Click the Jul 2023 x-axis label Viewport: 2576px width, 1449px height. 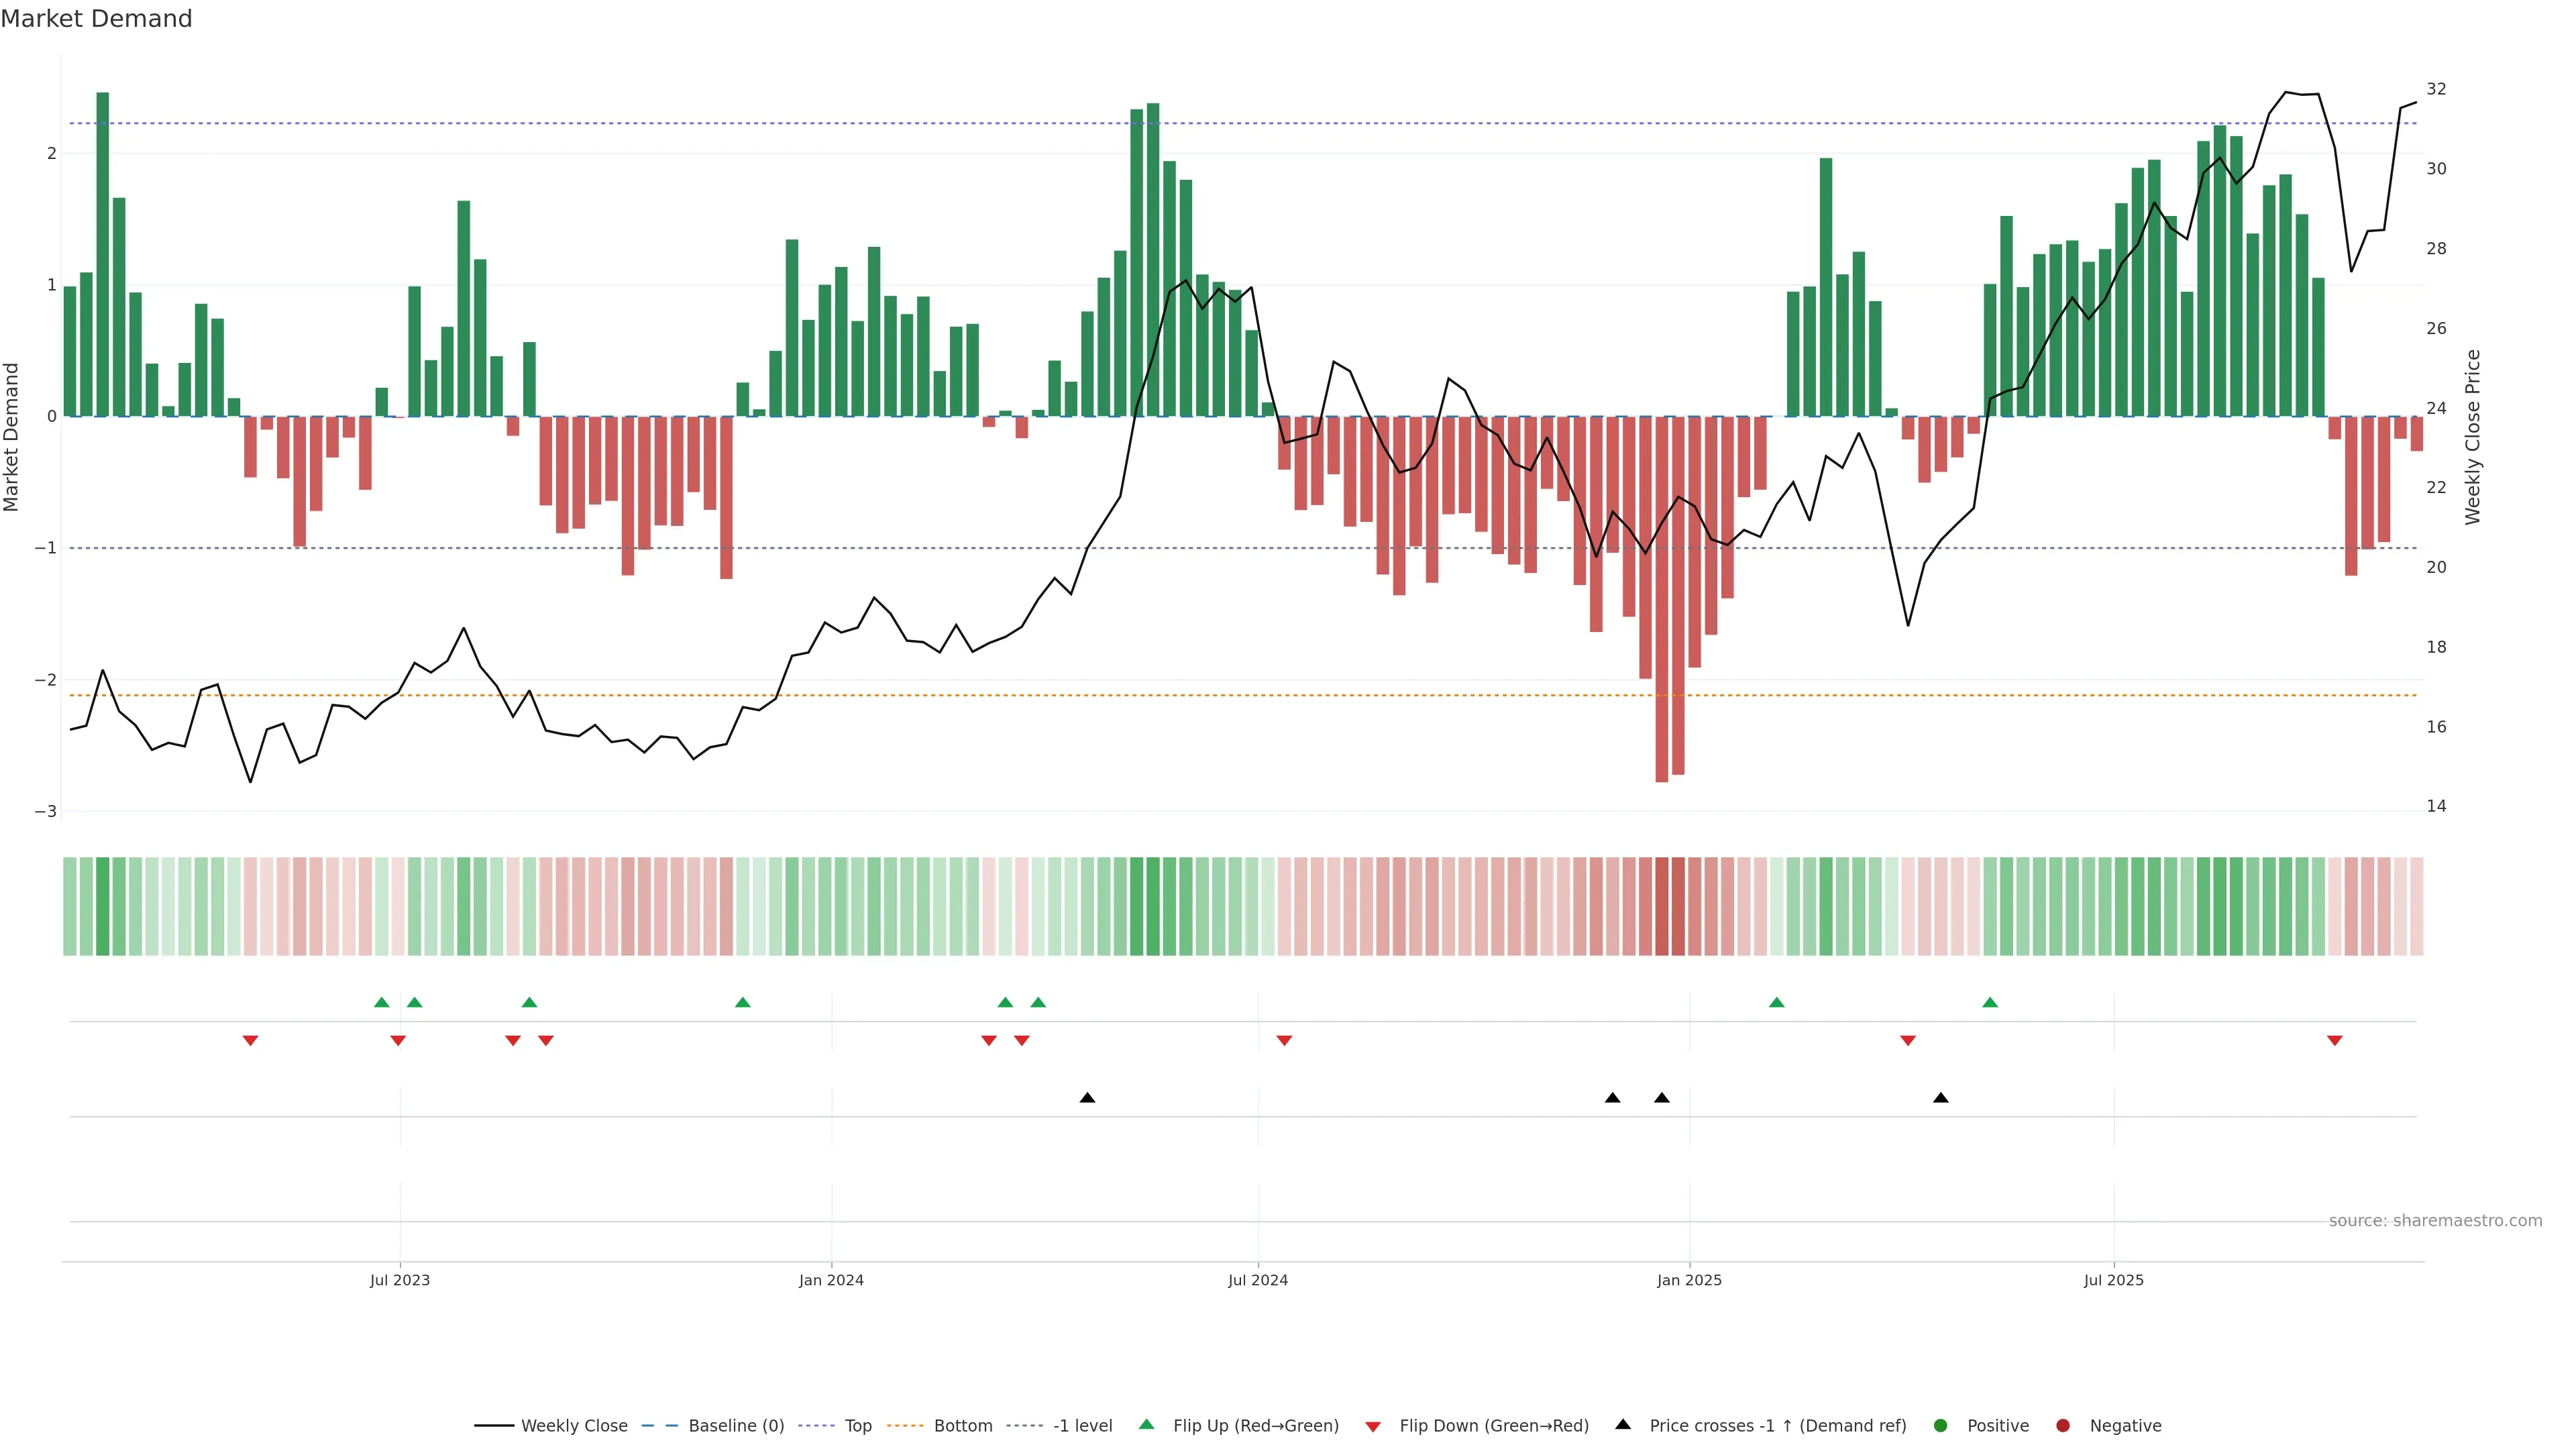point(399,1280)
